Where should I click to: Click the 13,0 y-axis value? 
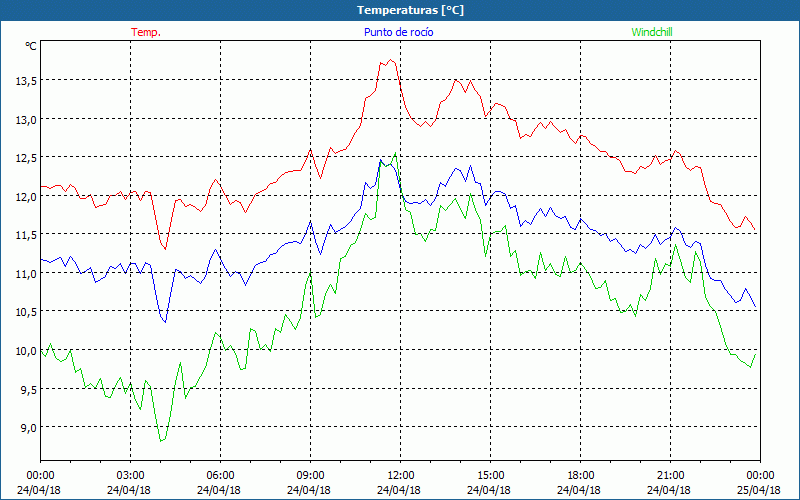click(26, 119)
